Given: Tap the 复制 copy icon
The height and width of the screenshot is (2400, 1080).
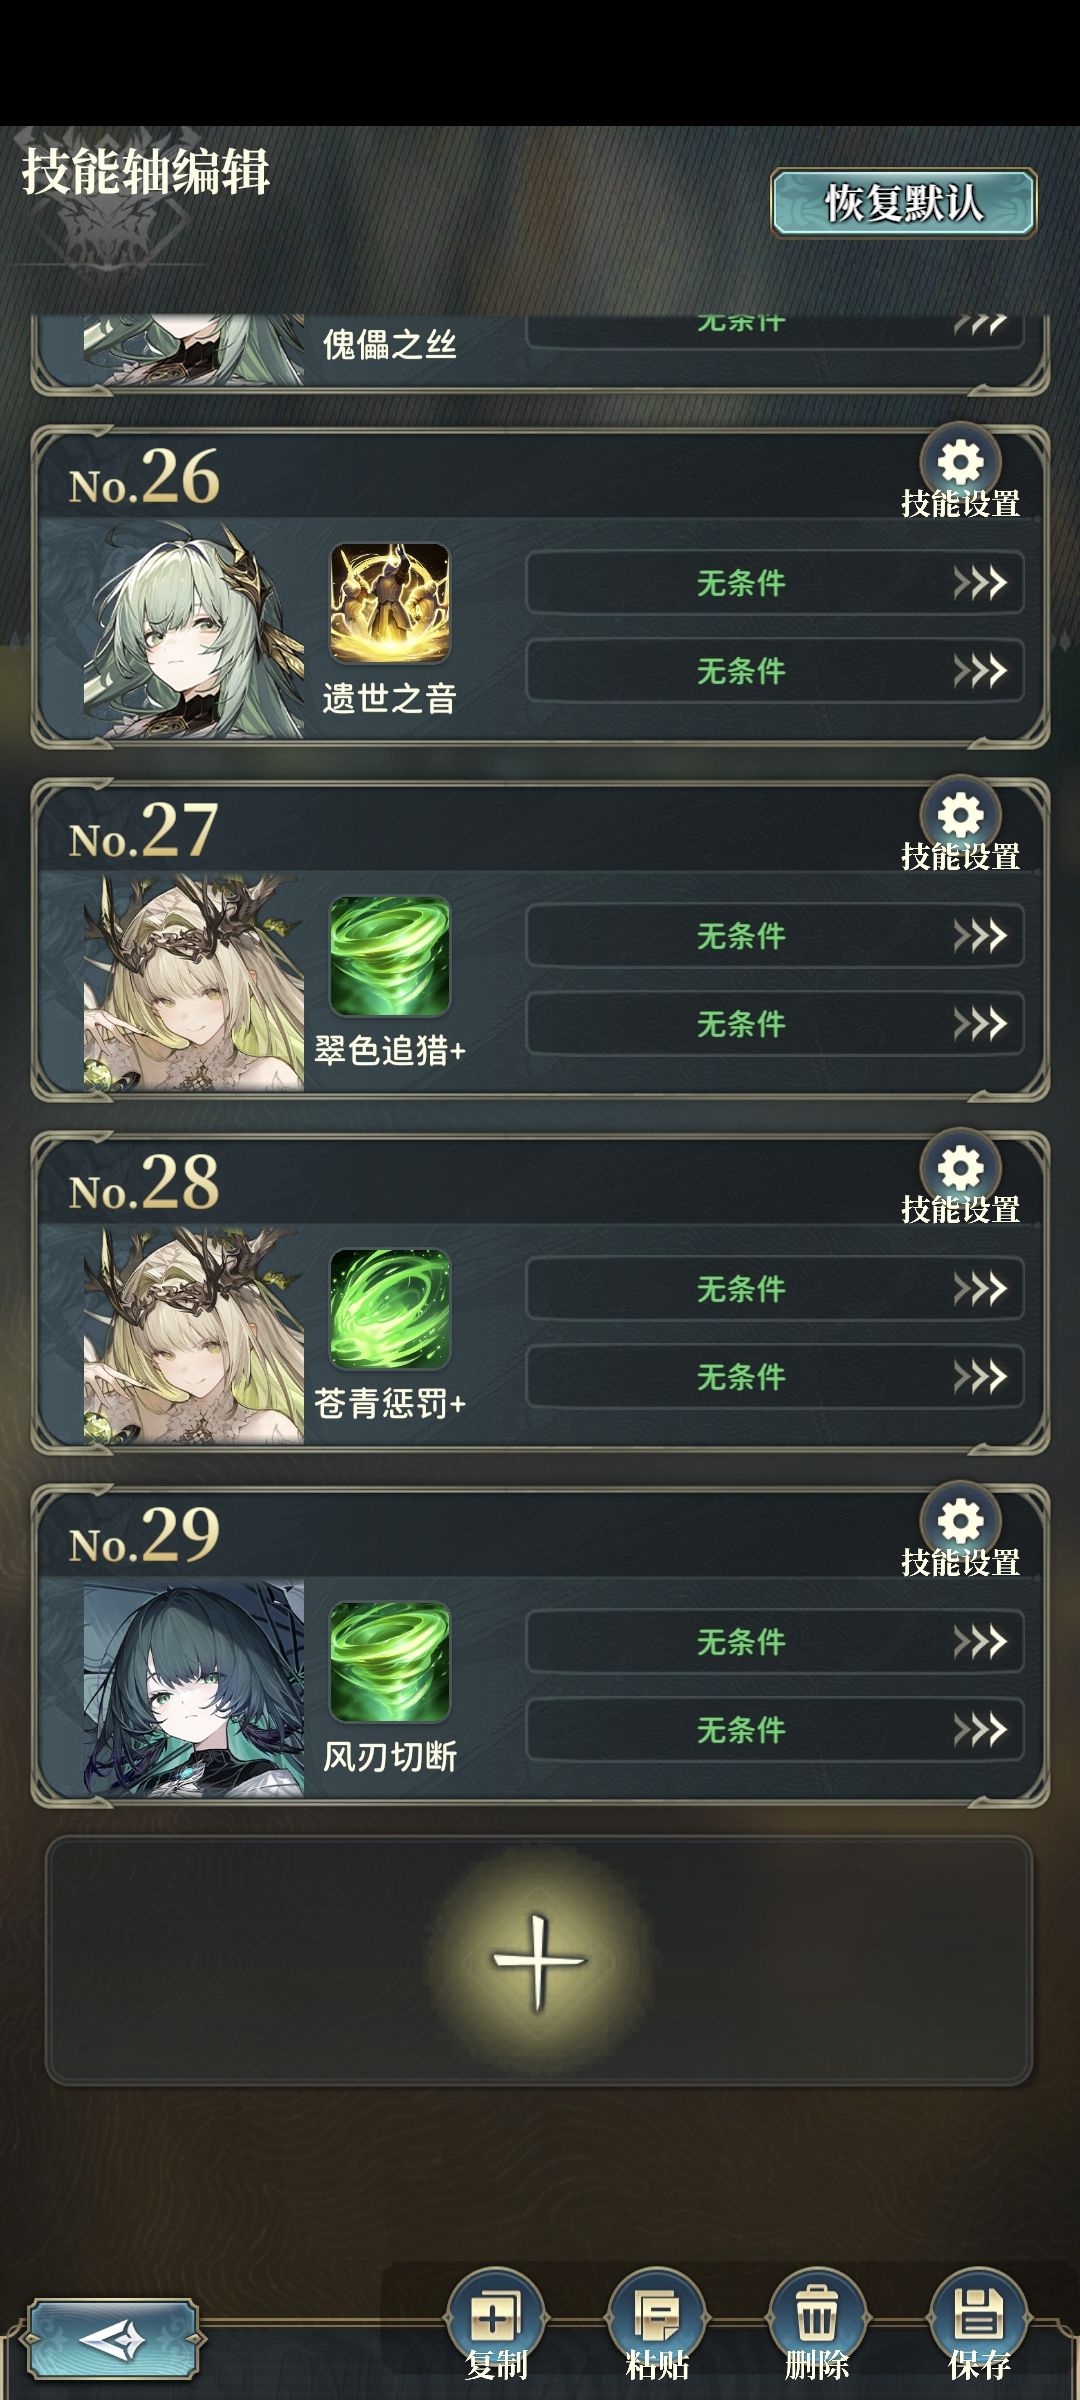Looking at the screenshot, I should (x=495, y=2315).
